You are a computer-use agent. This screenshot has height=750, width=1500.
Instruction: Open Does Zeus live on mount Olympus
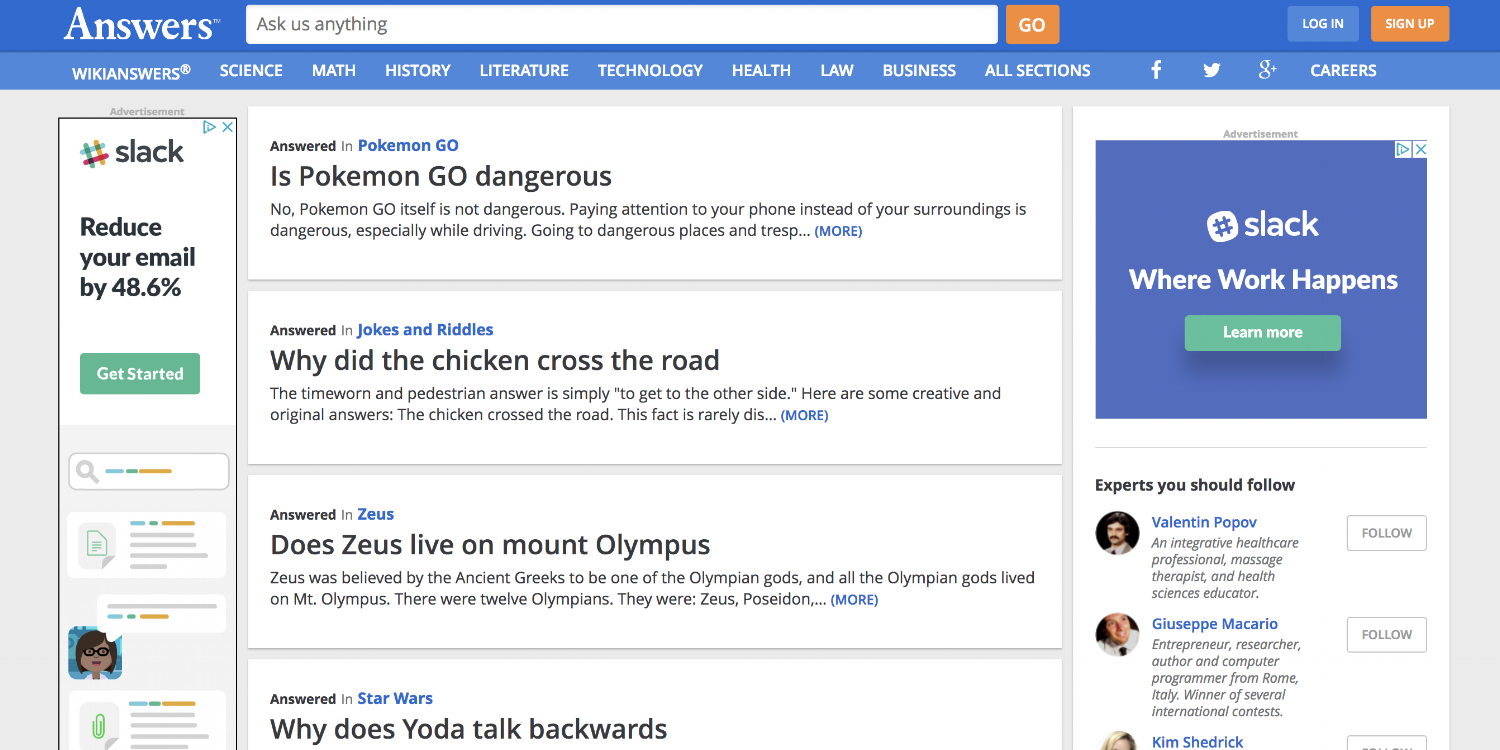[x=490, y=545]
